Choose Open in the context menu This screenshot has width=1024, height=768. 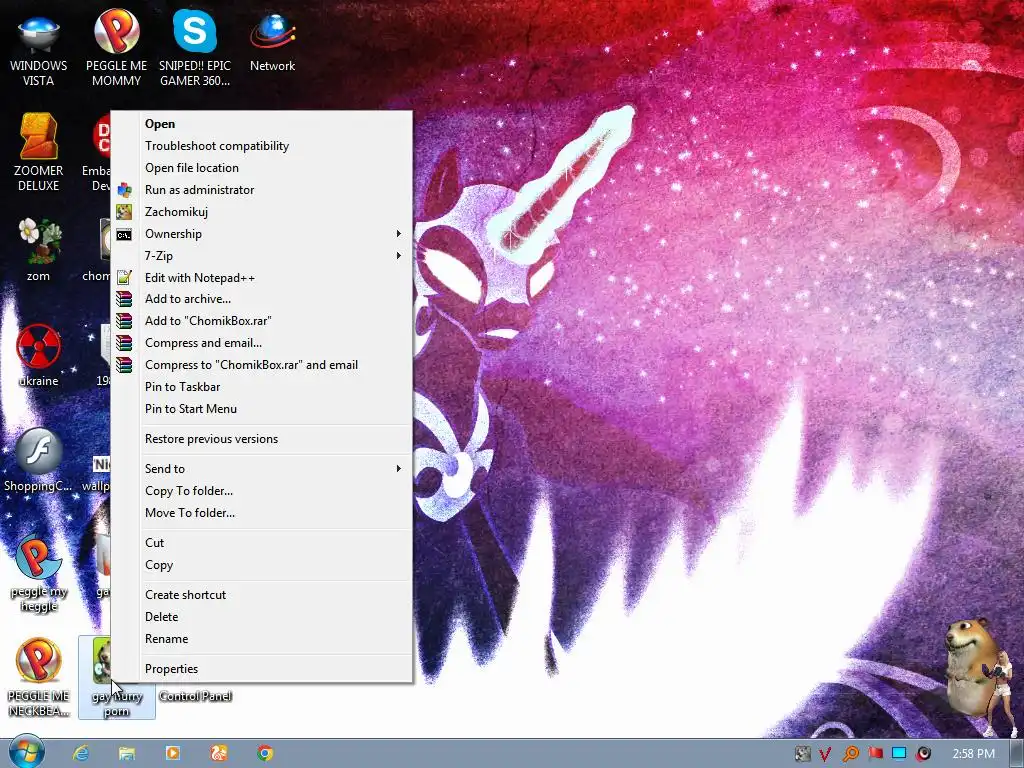[x=262, y=124]
